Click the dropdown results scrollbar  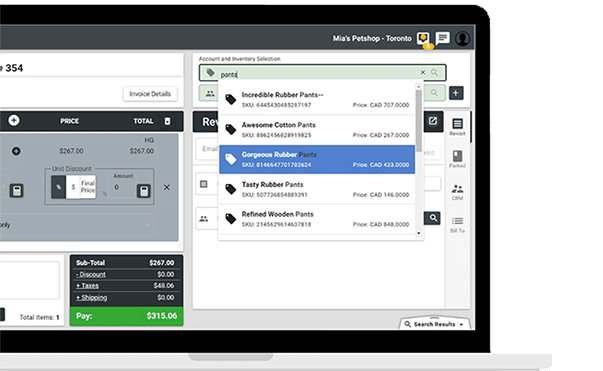pos(418,119)
